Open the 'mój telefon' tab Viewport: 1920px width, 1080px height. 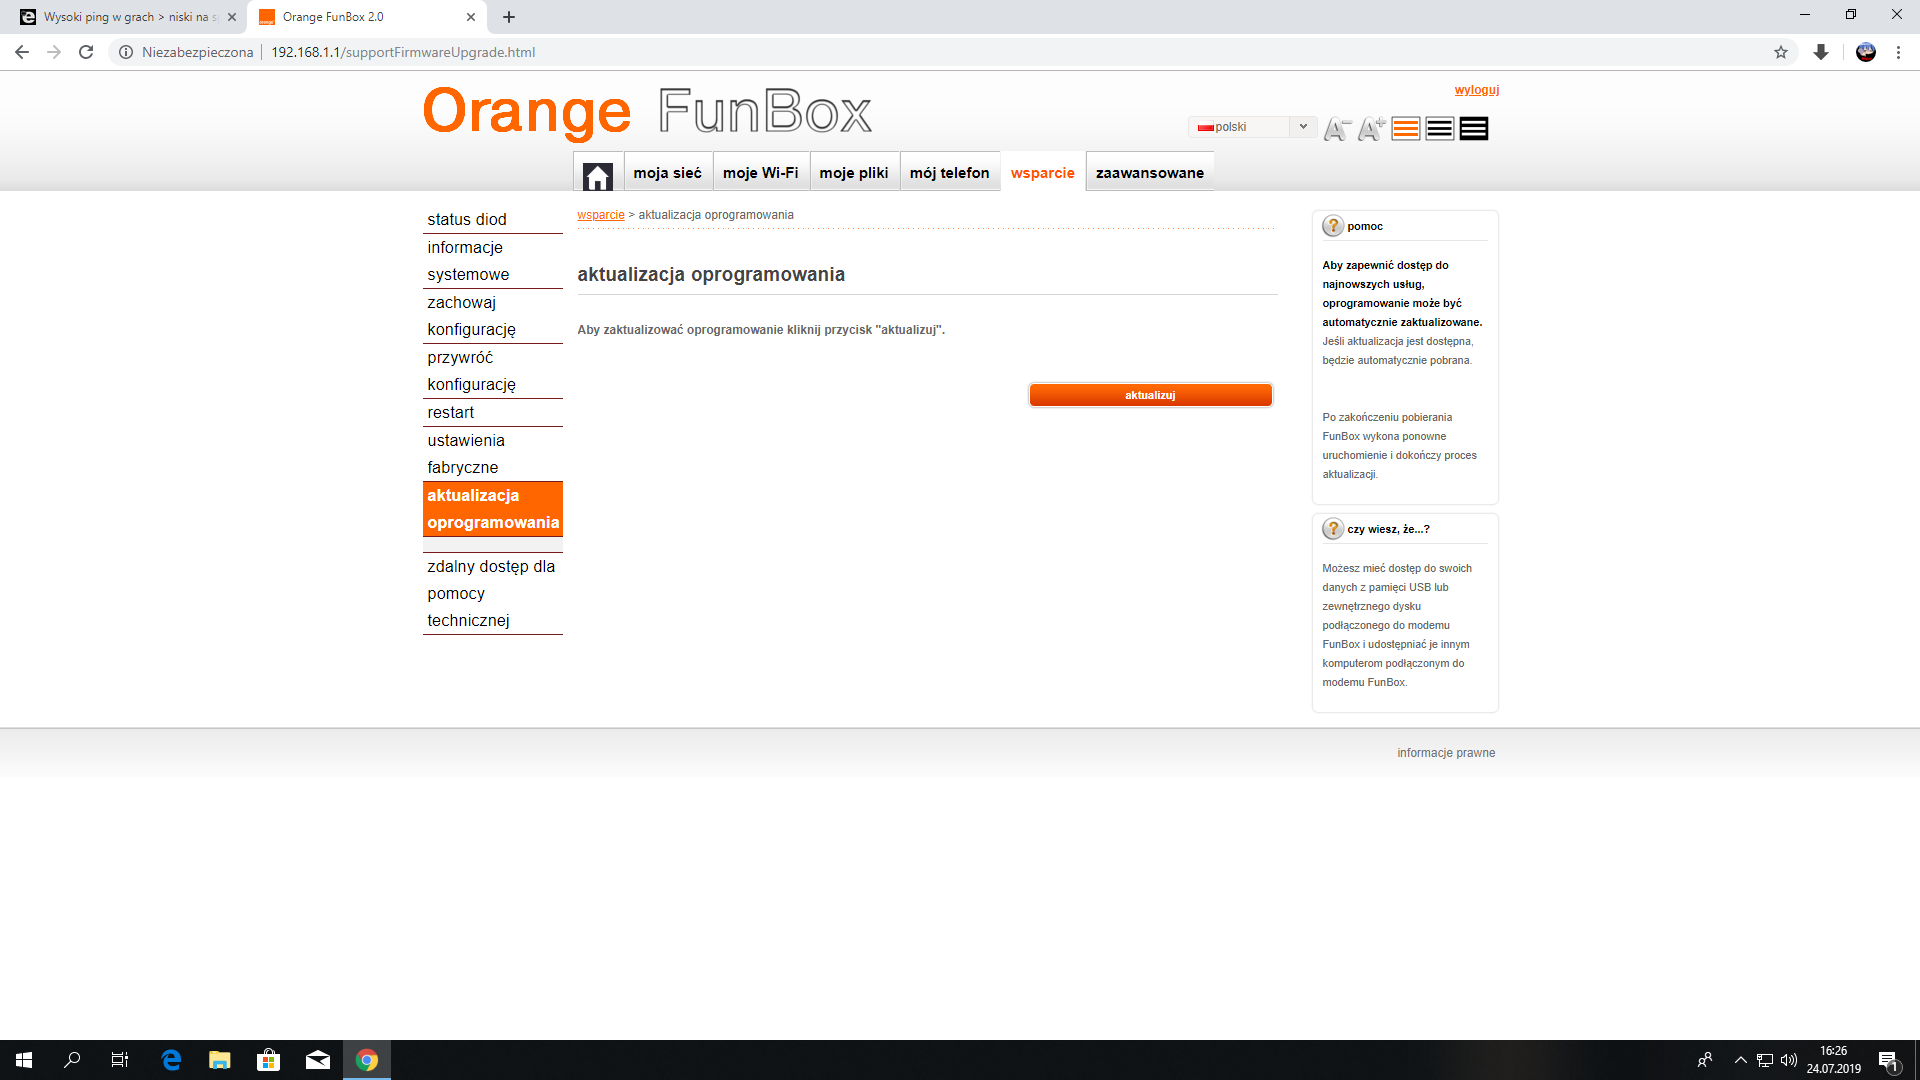[x=950, y=173]
